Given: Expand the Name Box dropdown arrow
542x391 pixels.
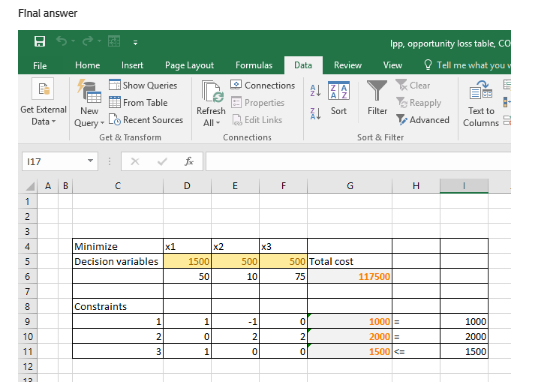Looking at the screenshot, I should point(91,161).
